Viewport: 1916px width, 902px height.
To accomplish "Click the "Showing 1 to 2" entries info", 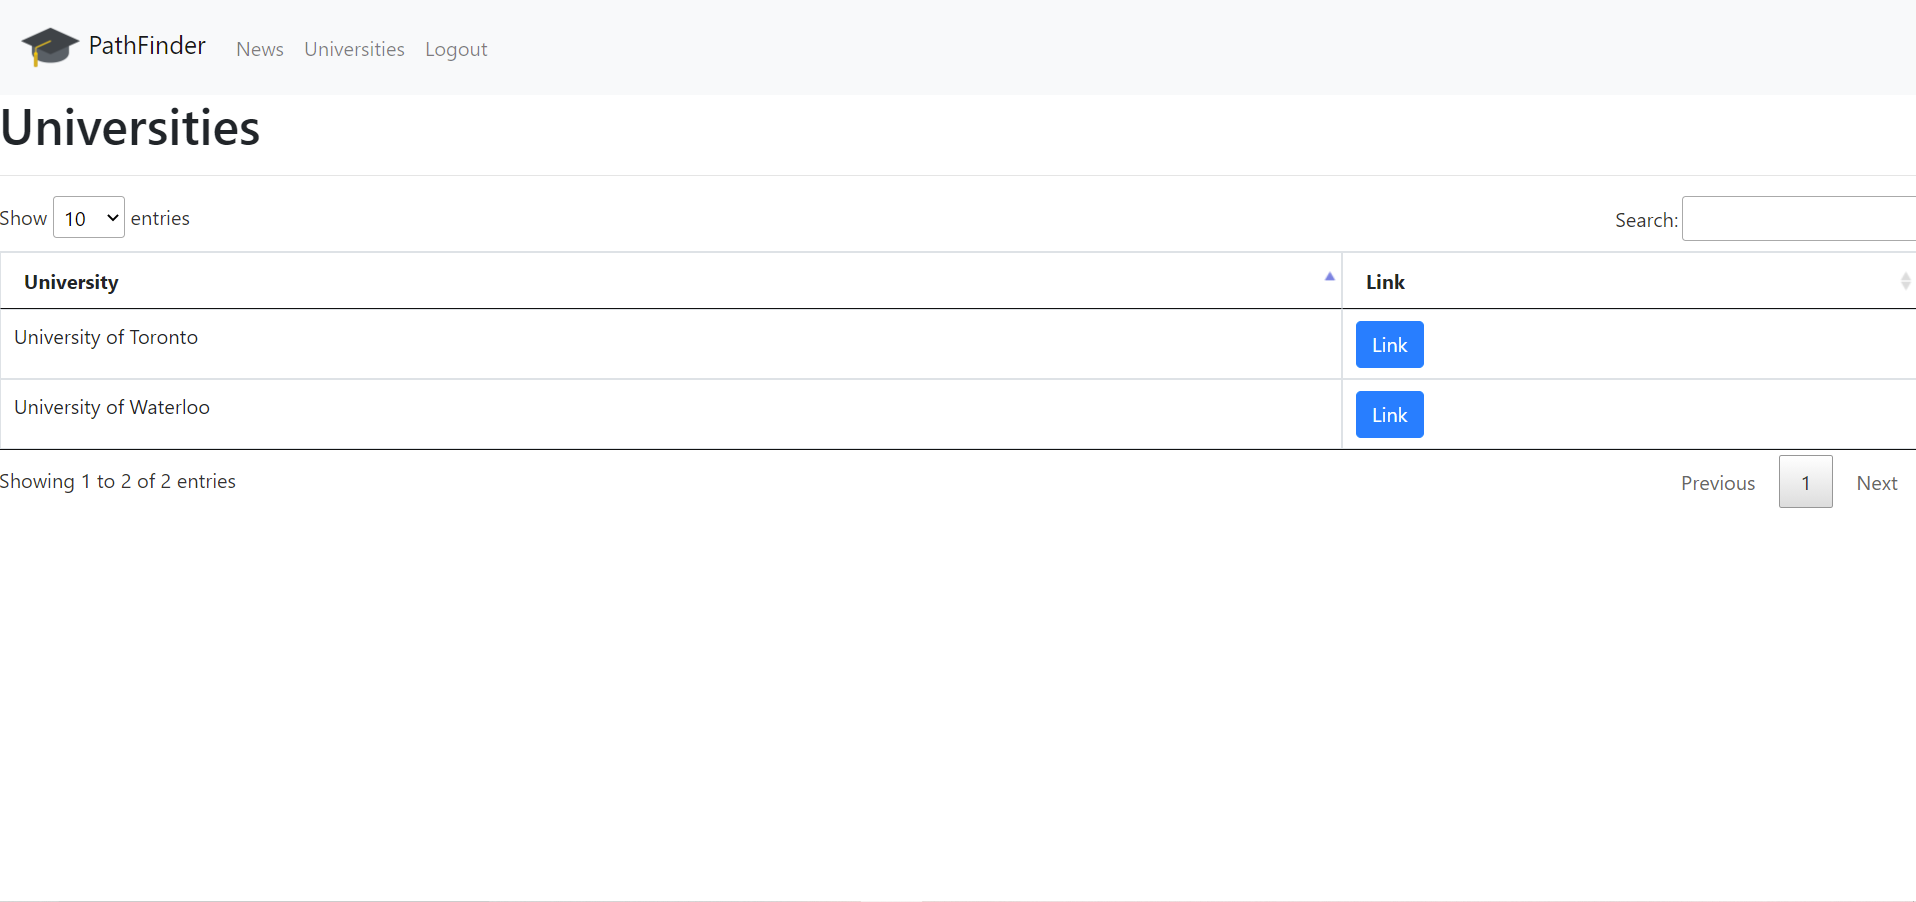I will click(x=118, y=482).
